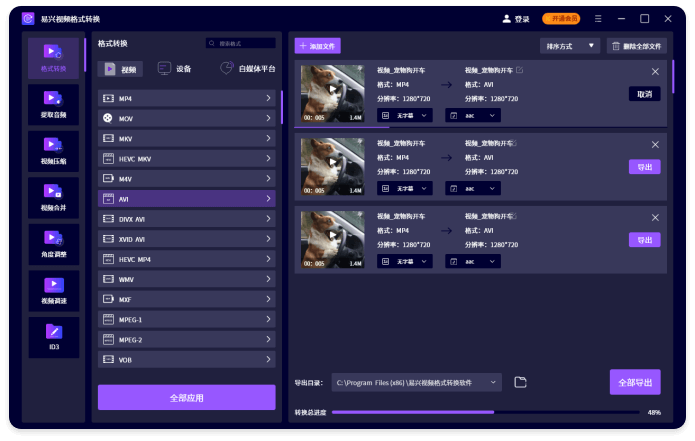Screen dimensions: 695x441
Task: Remove the file showing the 取消 button
Action: 655,71
